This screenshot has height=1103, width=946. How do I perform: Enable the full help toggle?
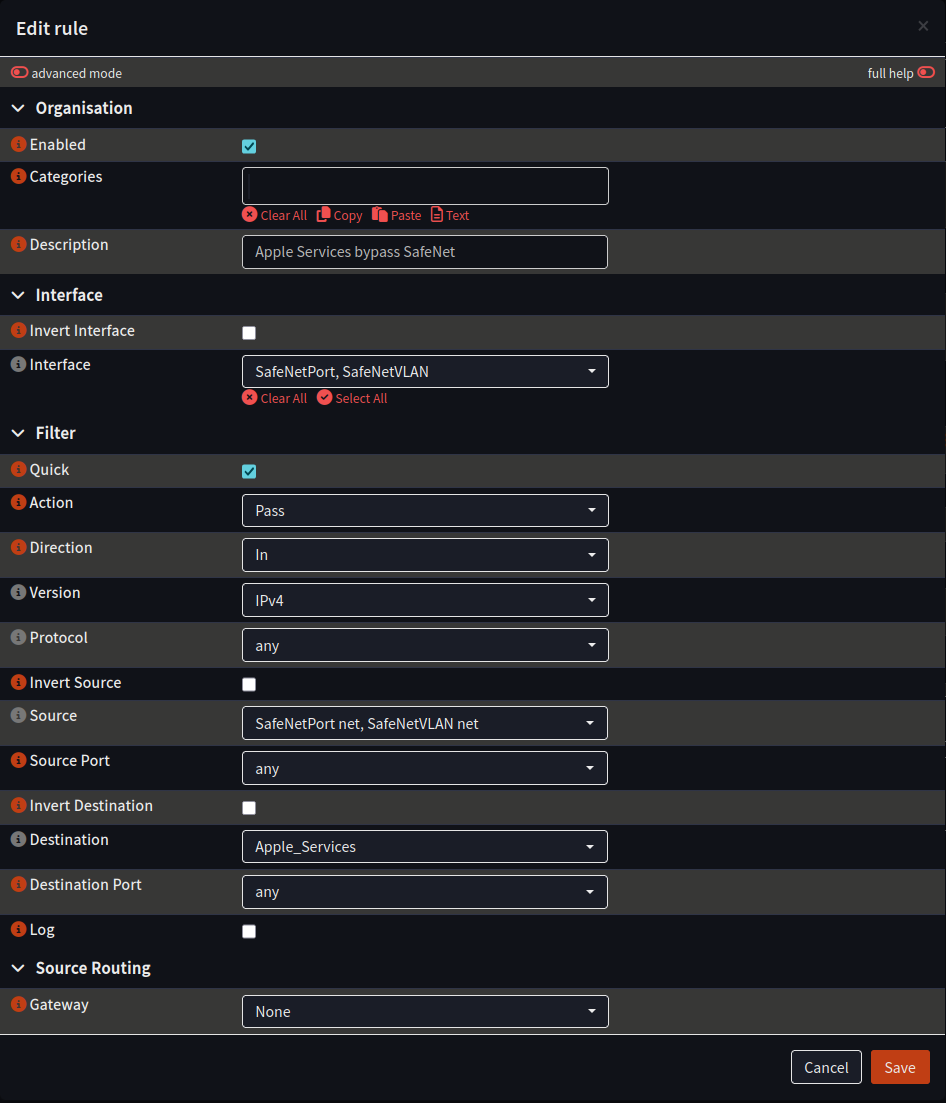coord(926,73)
